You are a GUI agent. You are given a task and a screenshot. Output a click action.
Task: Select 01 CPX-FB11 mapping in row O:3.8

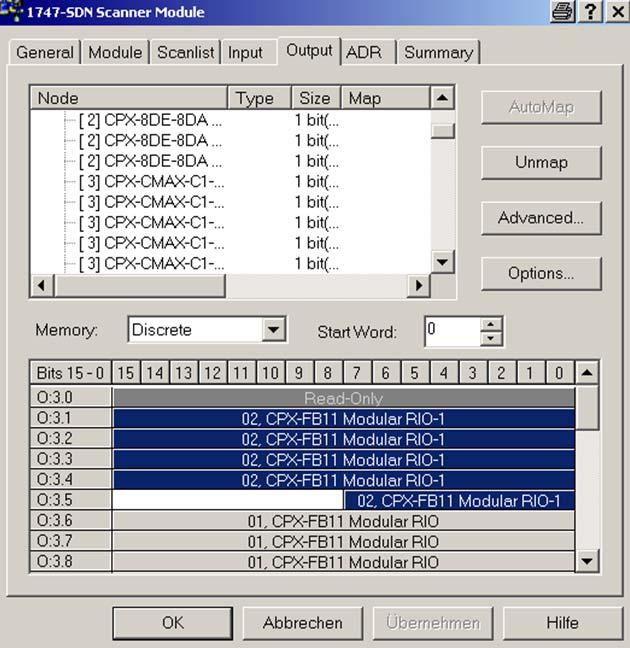click(x=344, y=562)
